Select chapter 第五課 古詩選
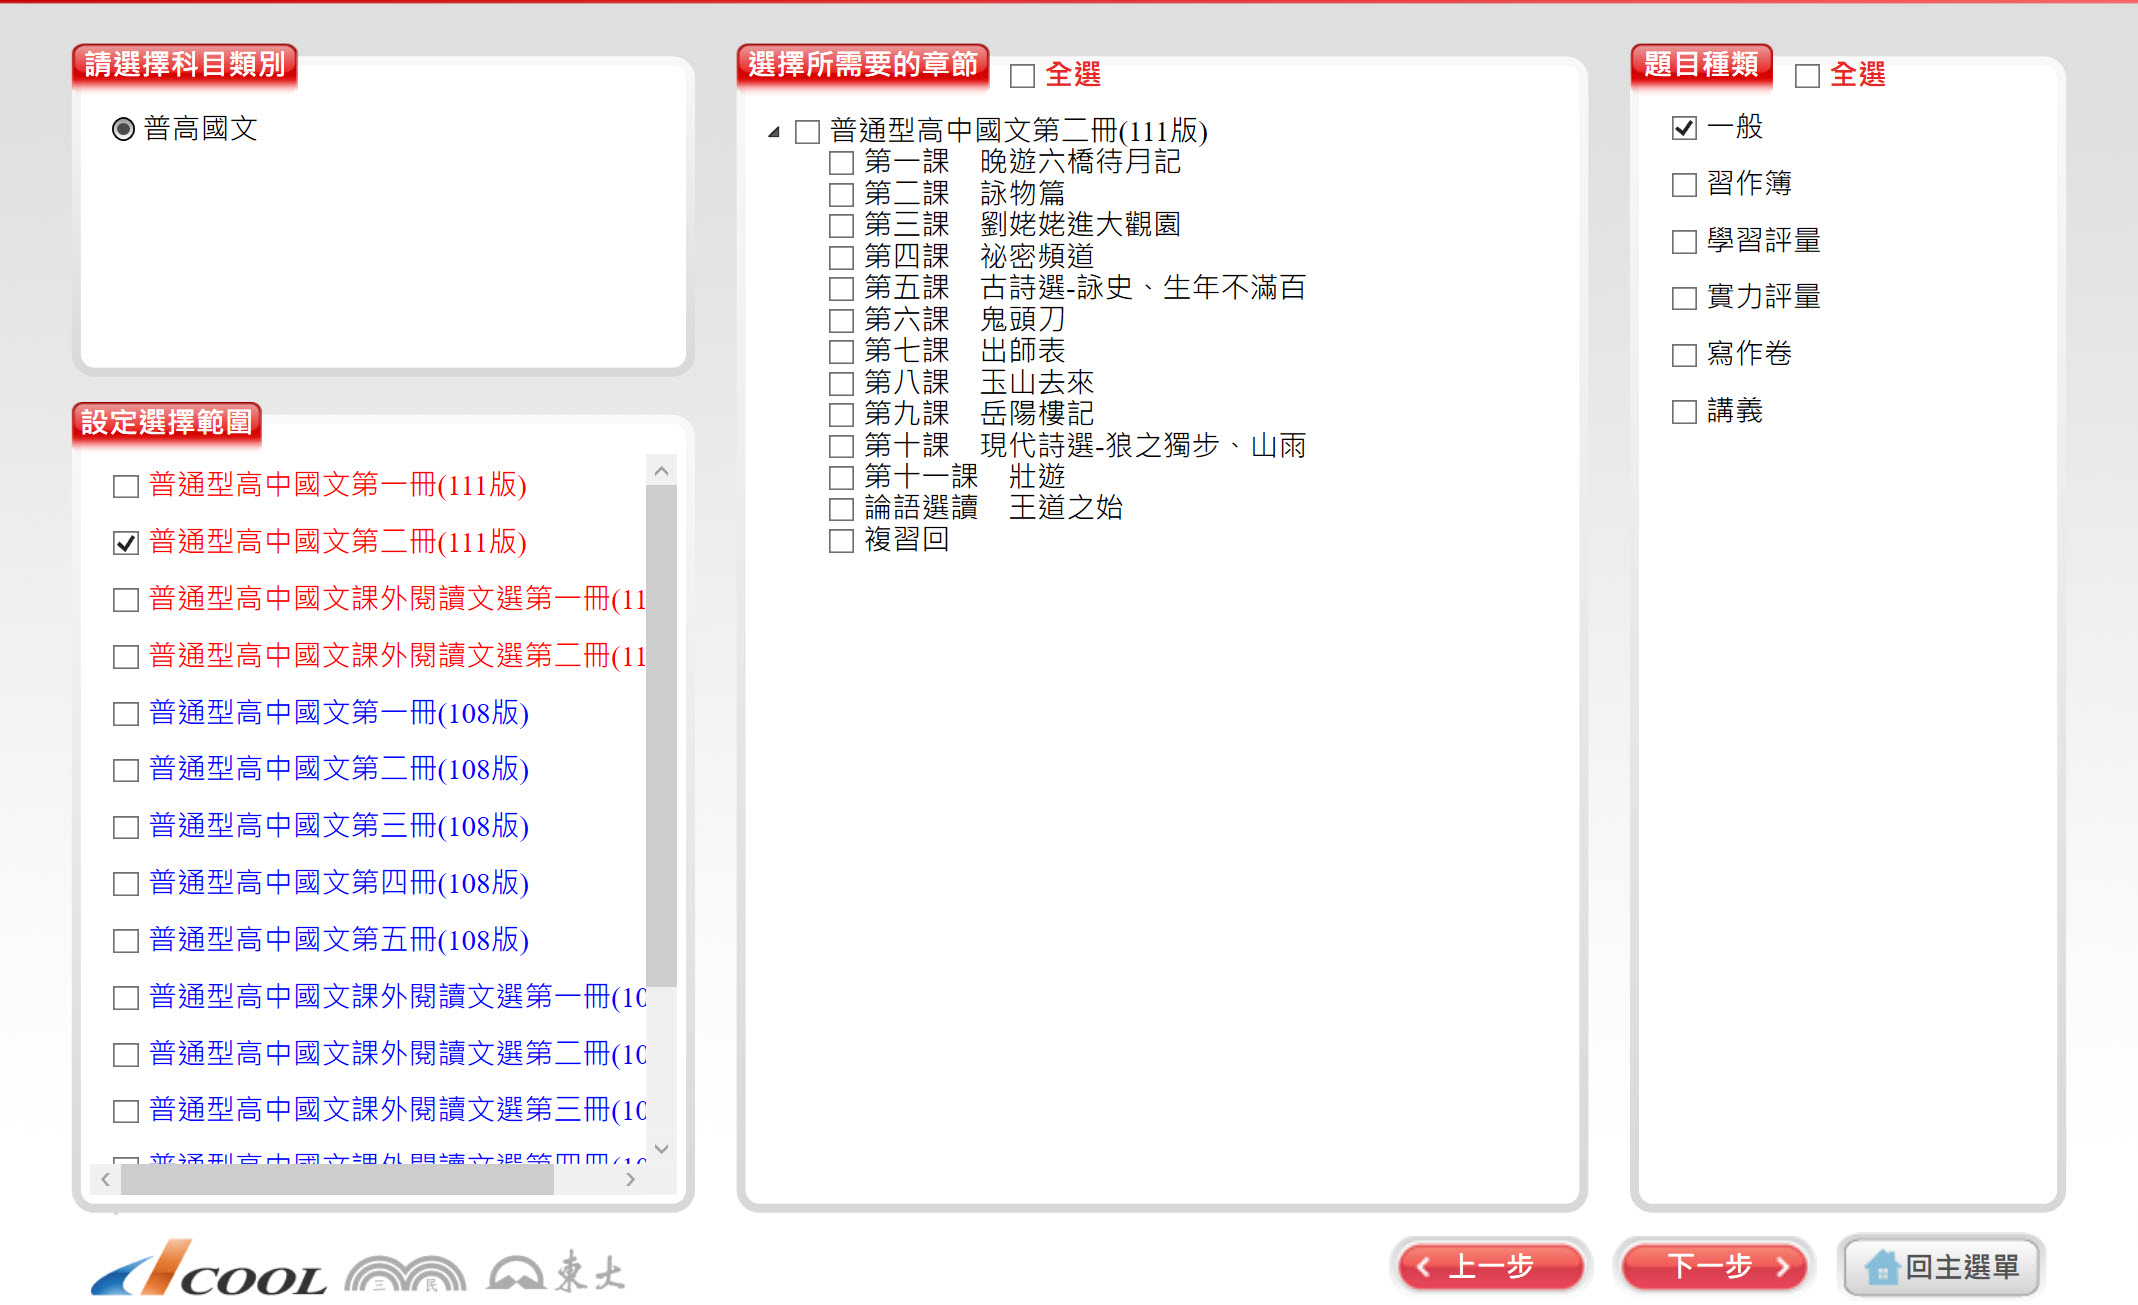The image size is (2138, 1305). tap(842, 289)
